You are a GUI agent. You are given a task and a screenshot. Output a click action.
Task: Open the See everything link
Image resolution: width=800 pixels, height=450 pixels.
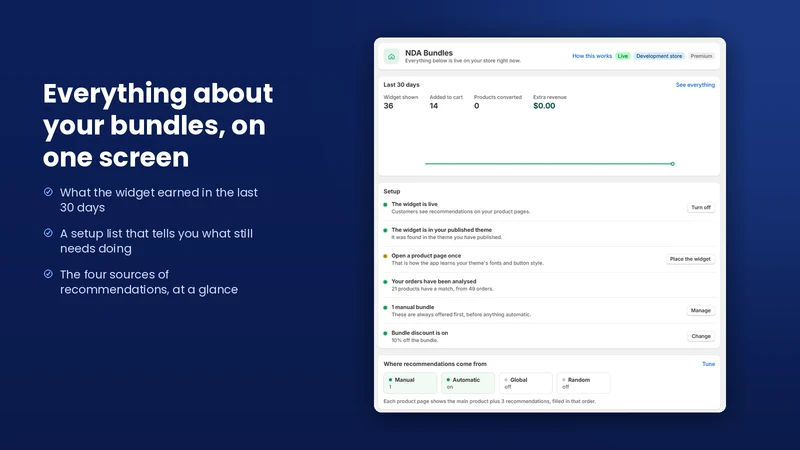[x=695, y=85]
